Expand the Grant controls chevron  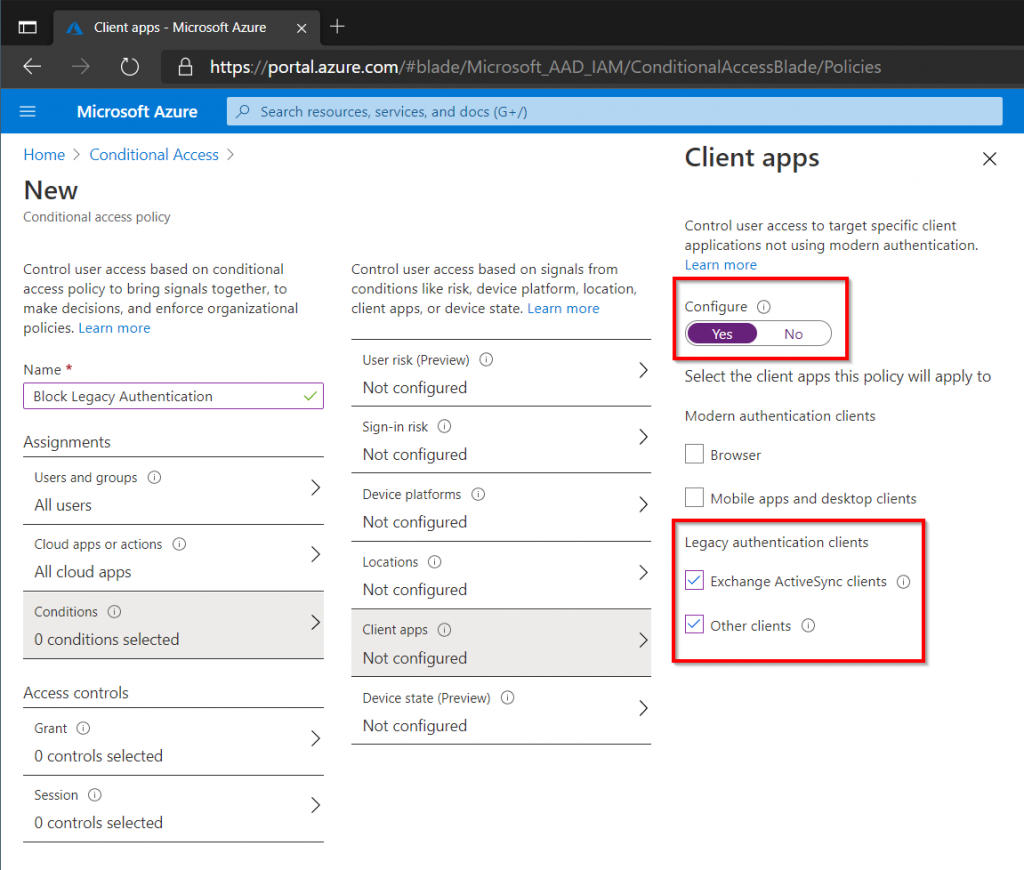[x=315, y=739]
